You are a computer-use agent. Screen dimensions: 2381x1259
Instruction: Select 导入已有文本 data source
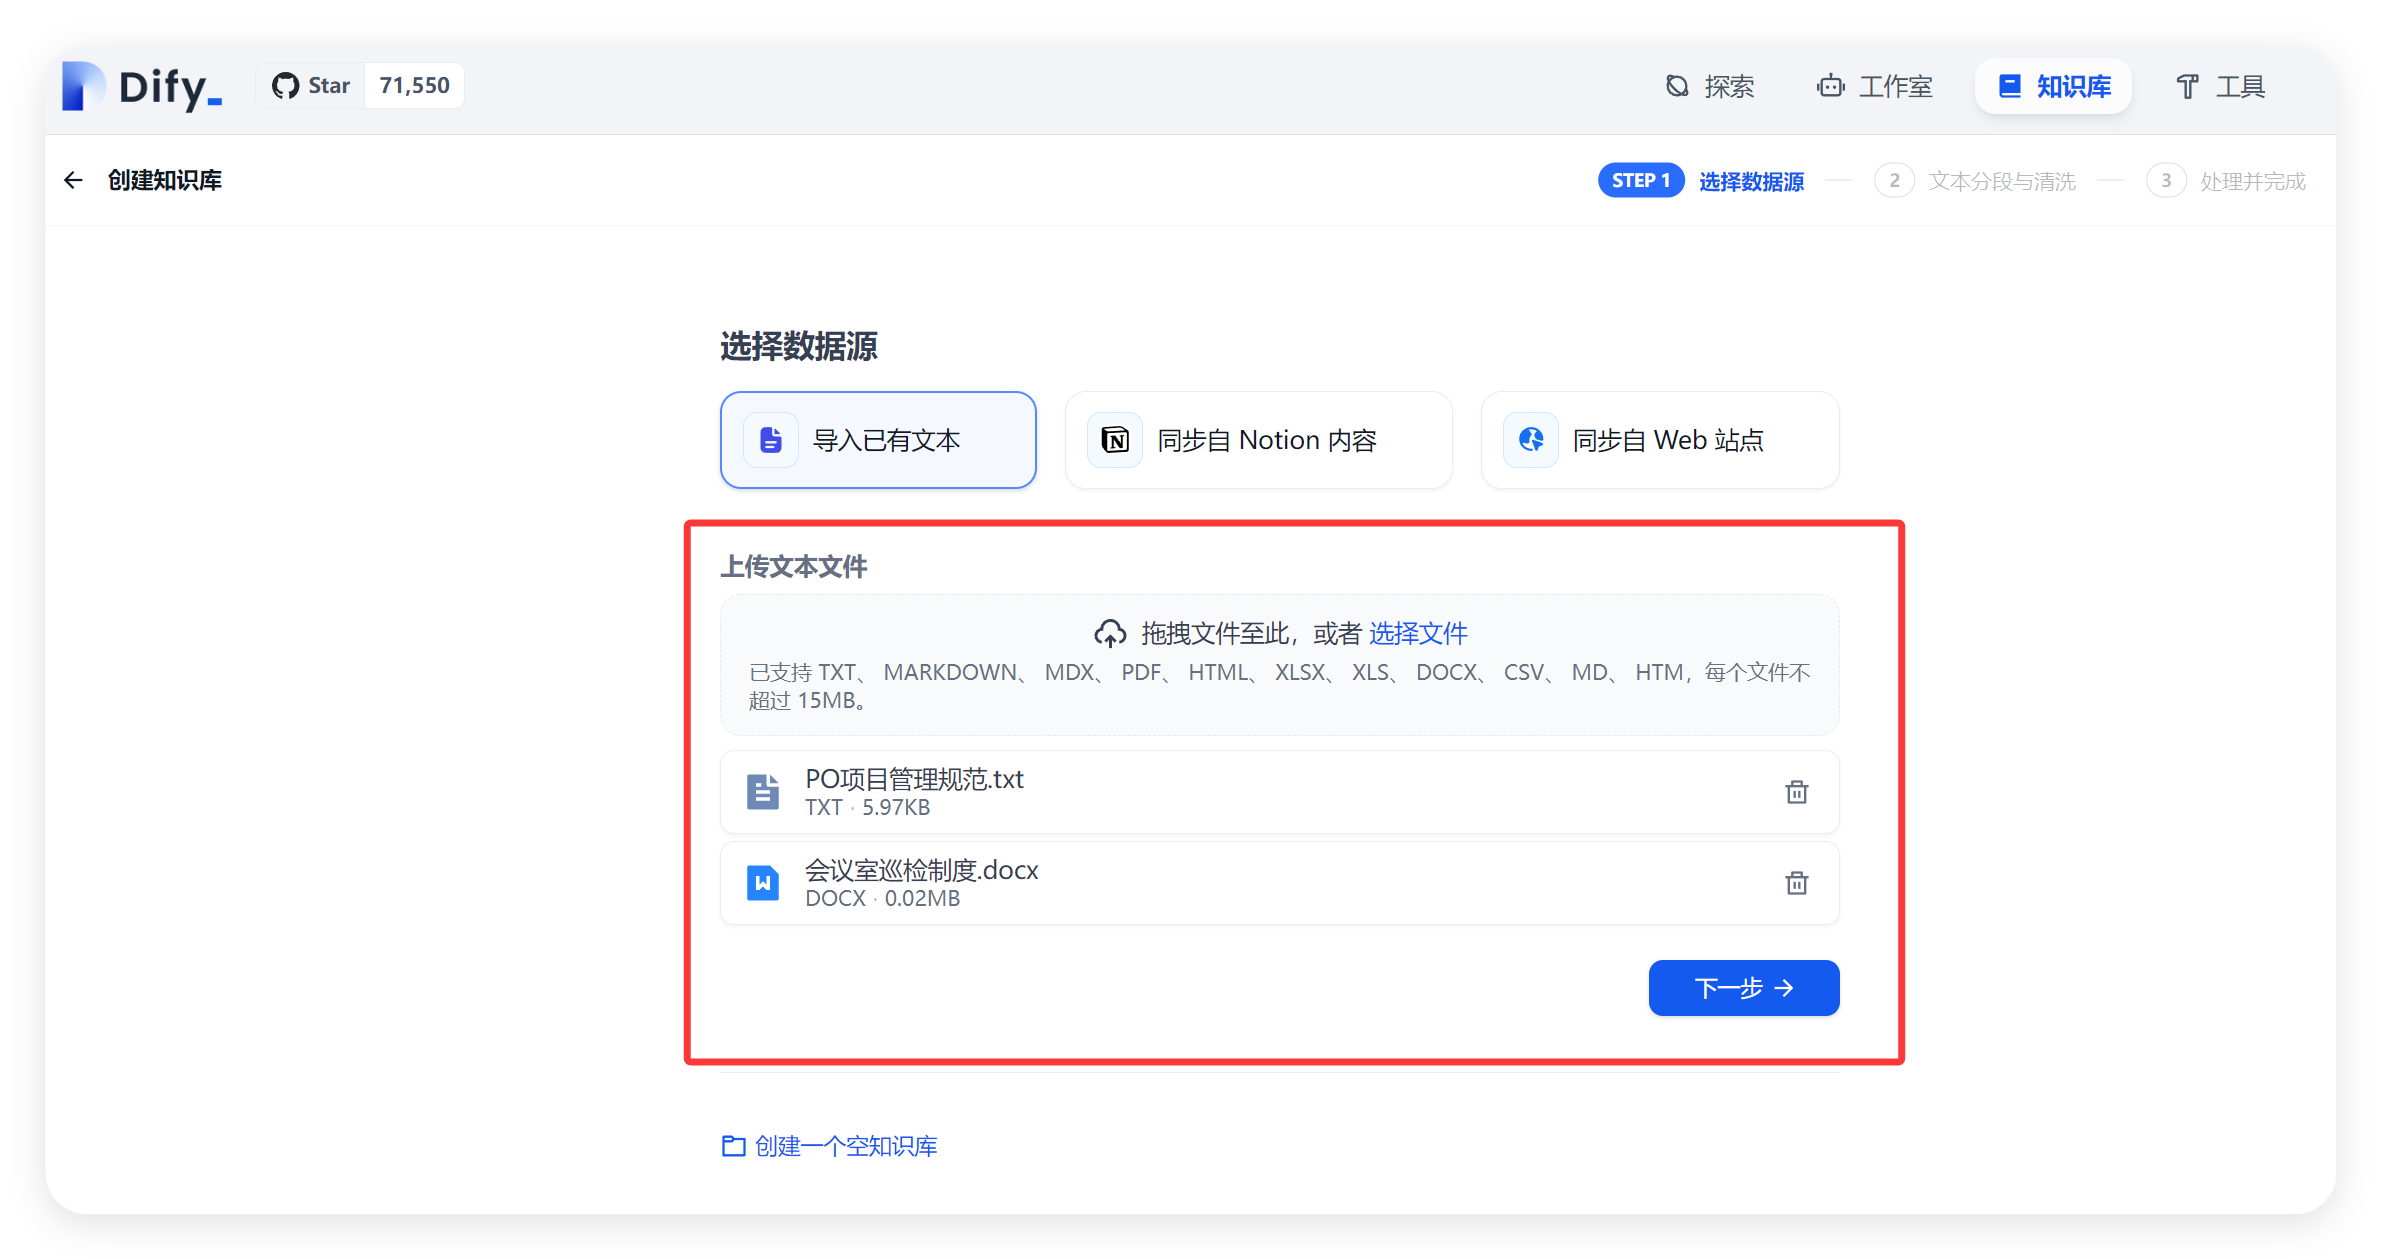tap(878, 440)
